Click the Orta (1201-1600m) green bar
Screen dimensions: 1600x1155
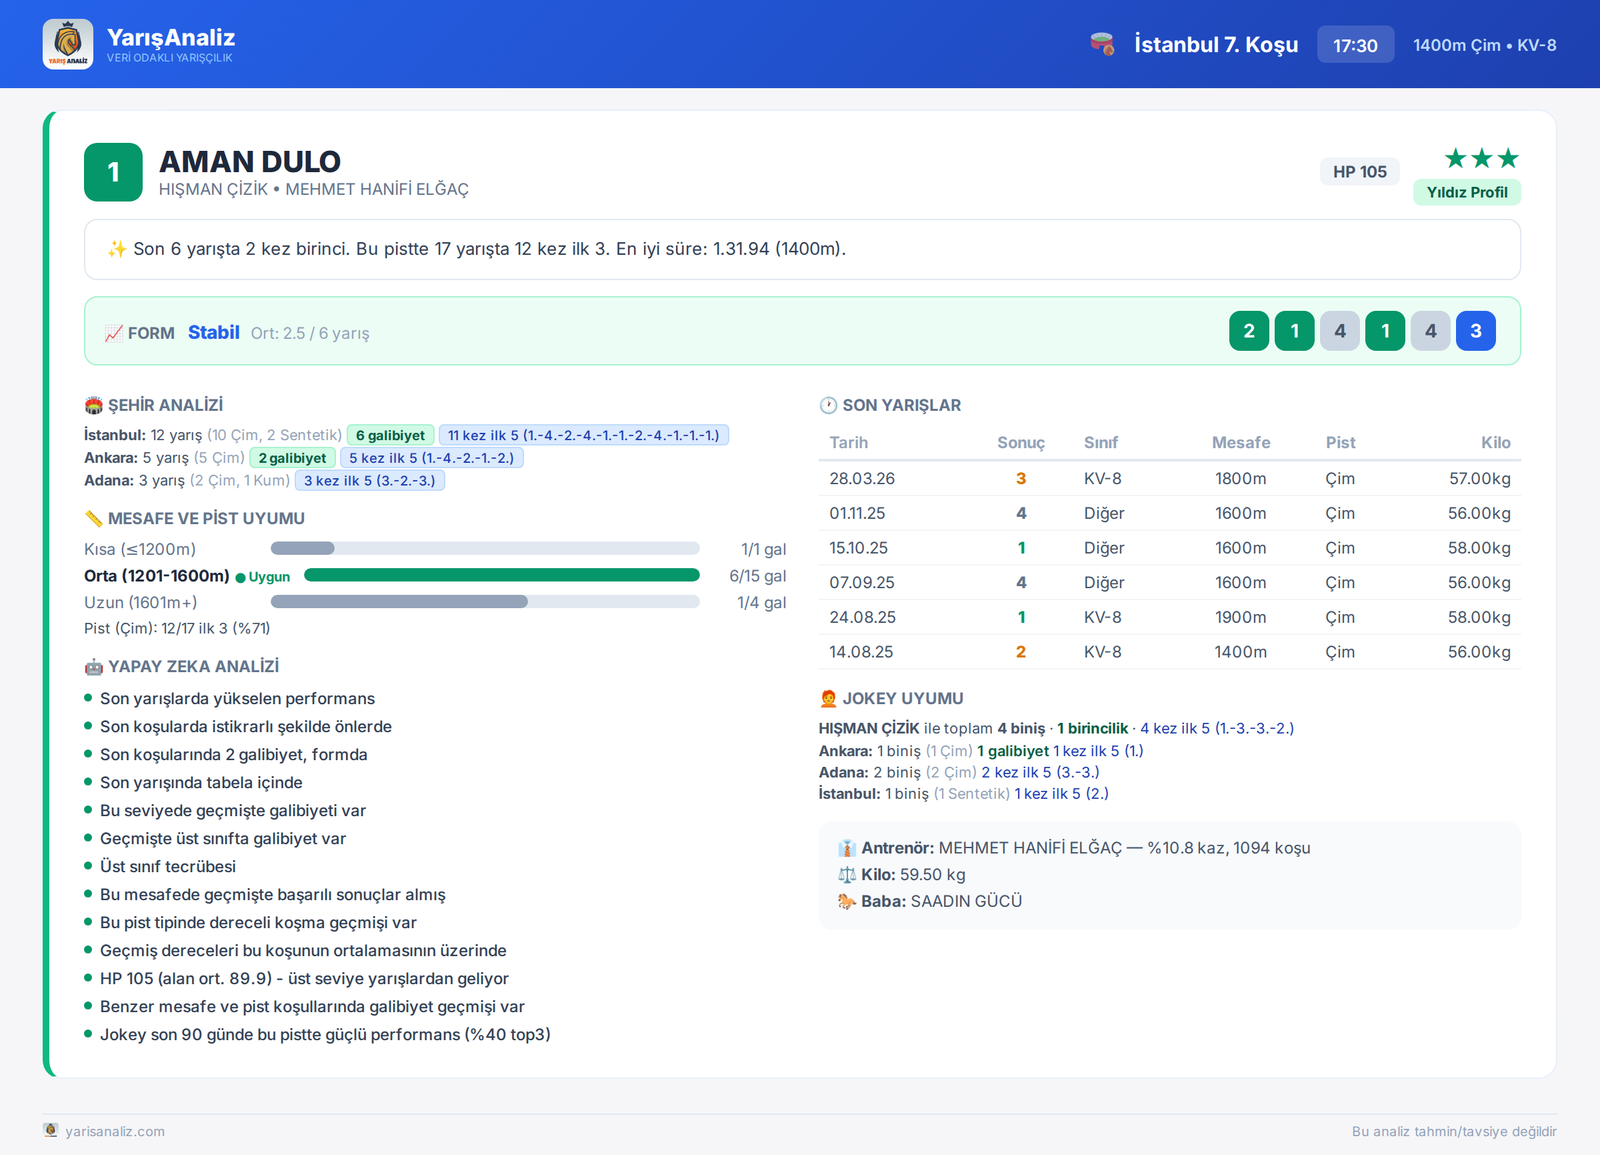pyautogui.click(x=502, y=575)
